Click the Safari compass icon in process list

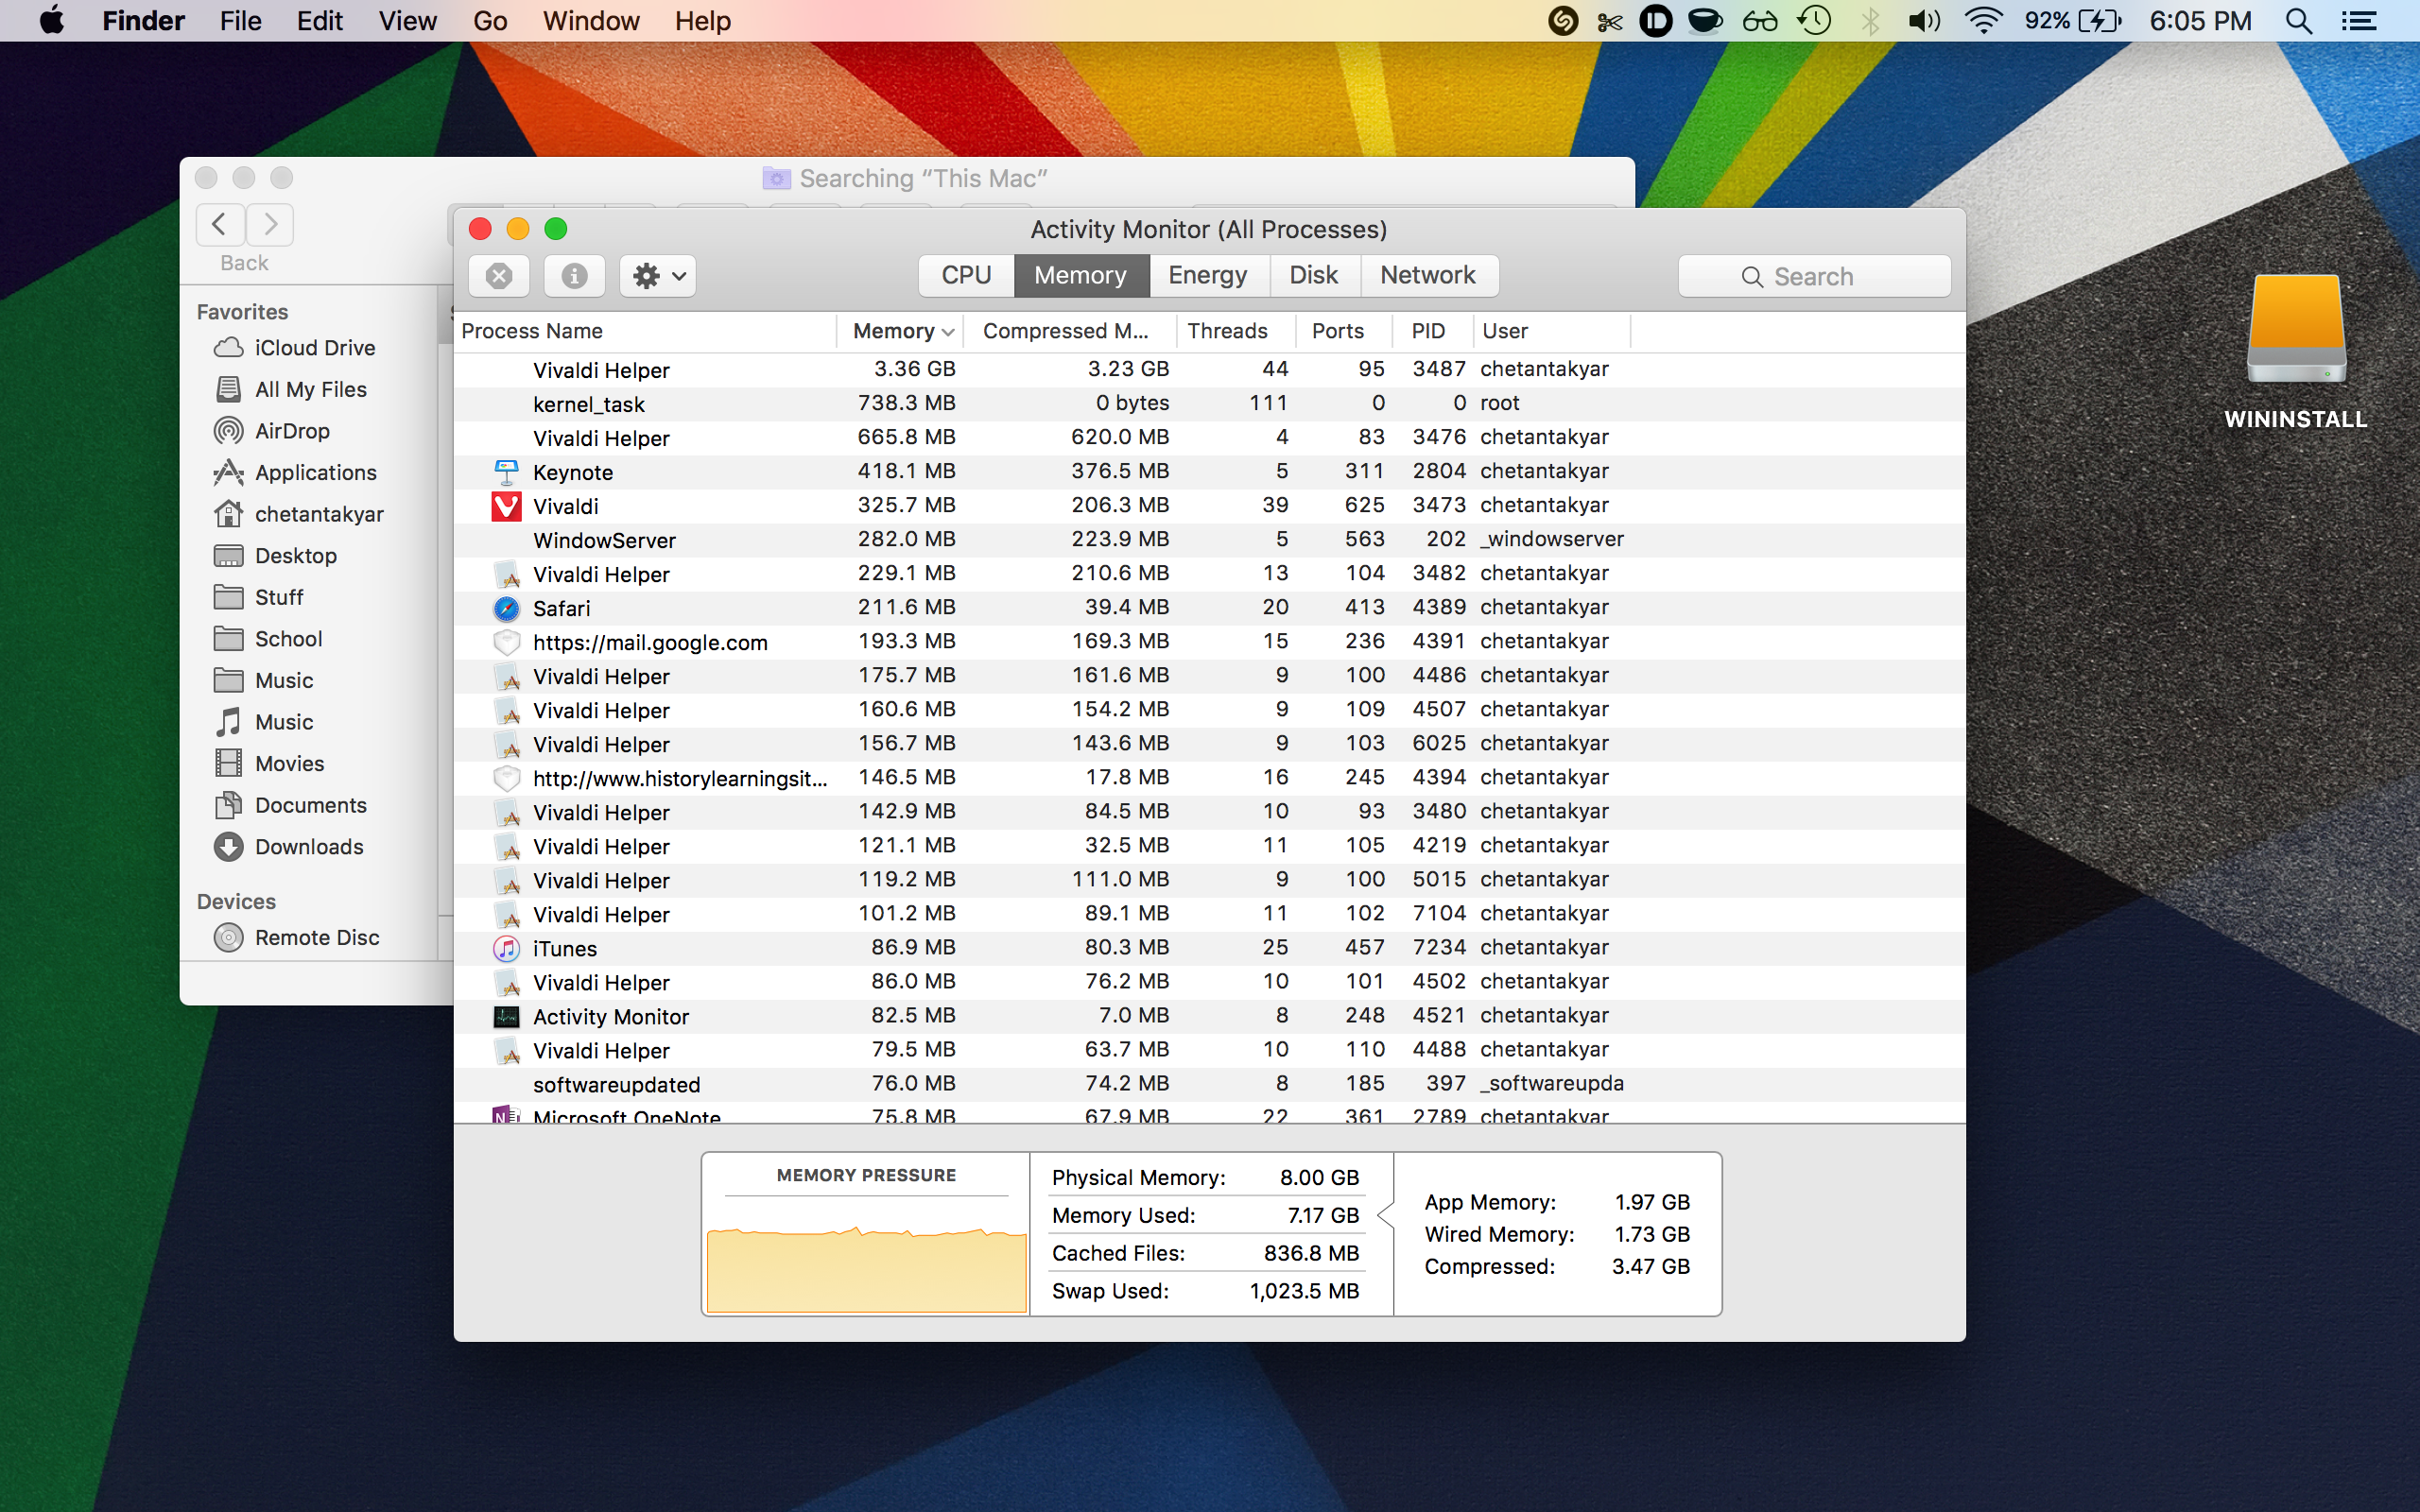click(507, 608)
